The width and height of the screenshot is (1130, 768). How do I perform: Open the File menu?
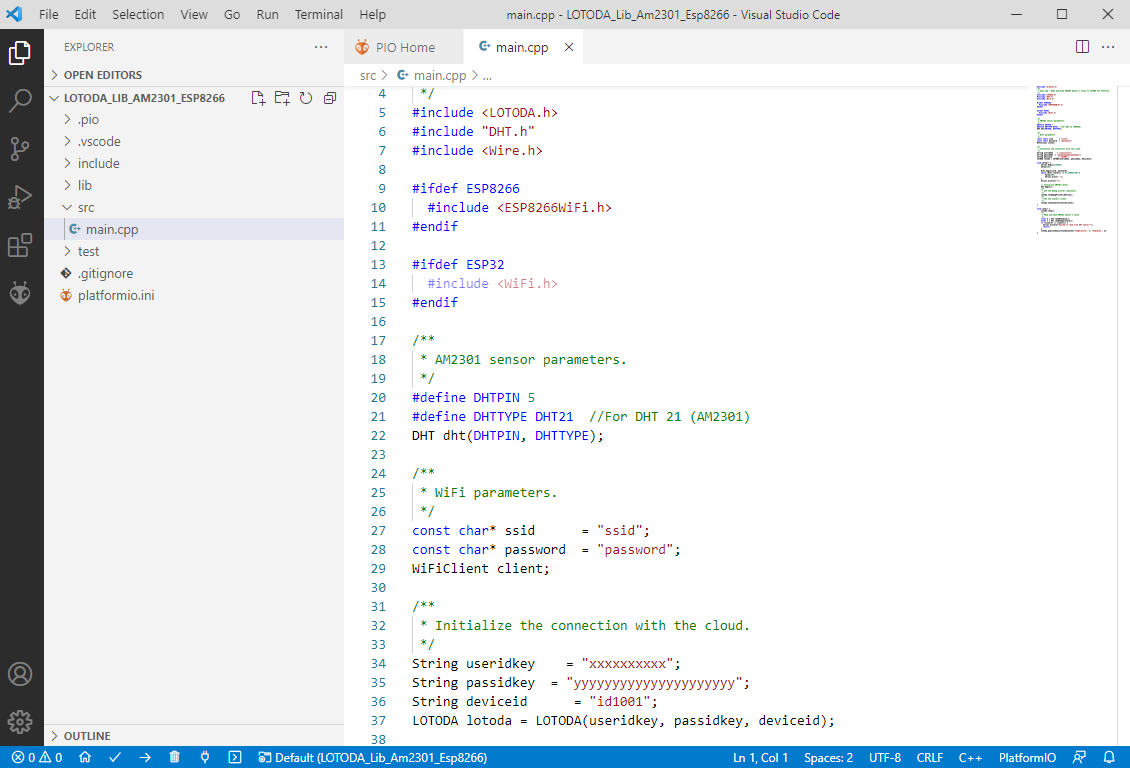(x=48, y=14)
